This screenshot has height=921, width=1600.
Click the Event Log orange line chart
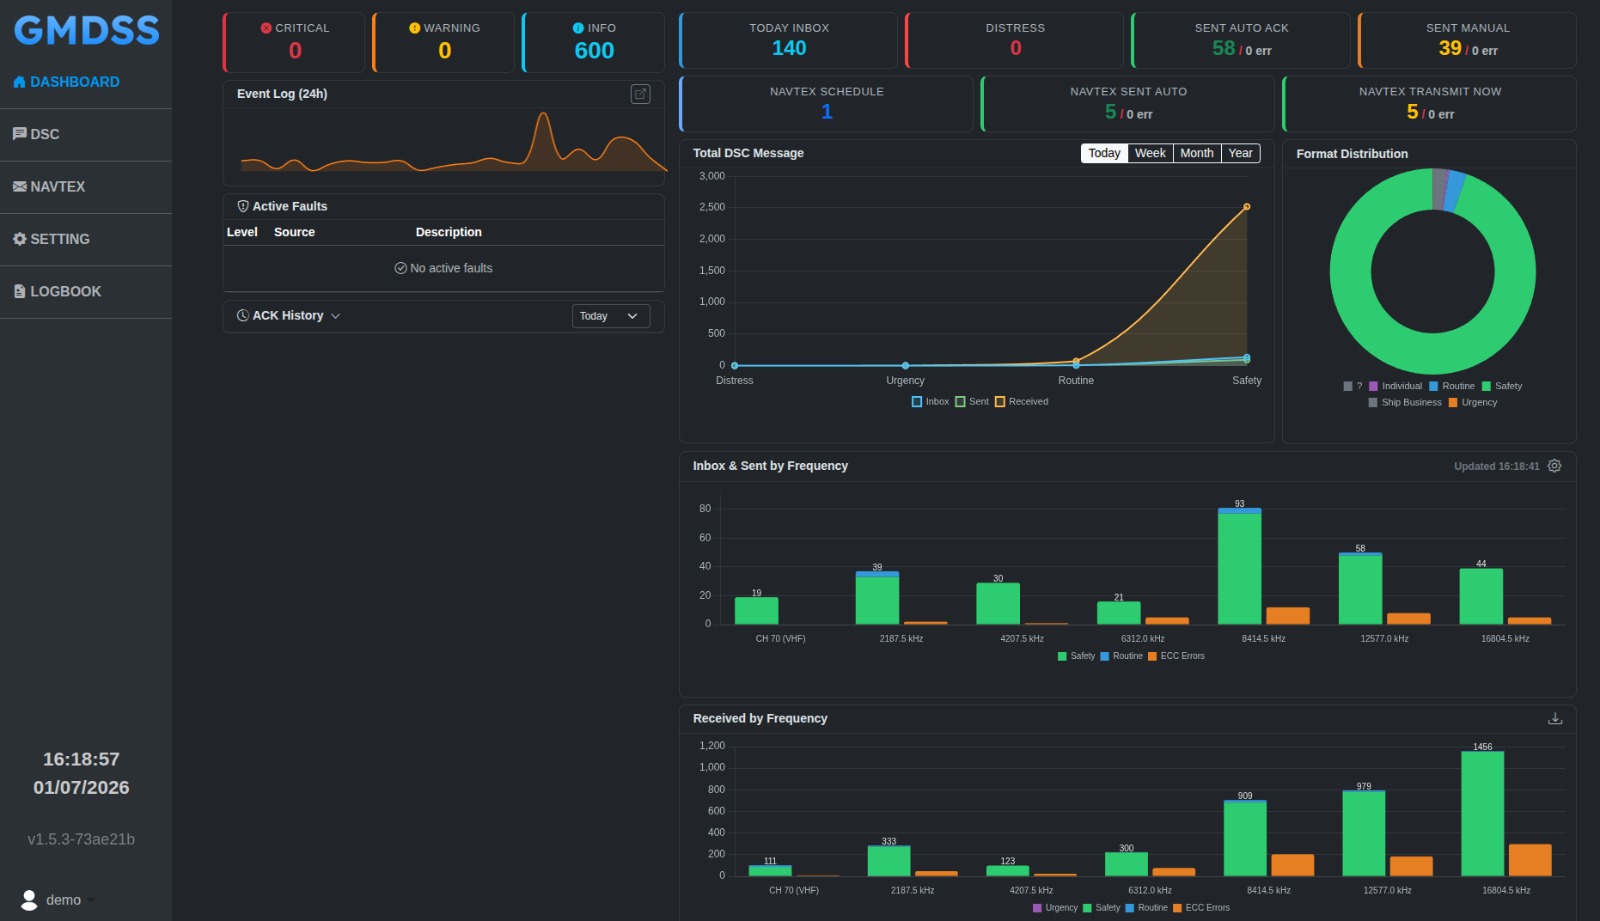[x=453, y=143]
